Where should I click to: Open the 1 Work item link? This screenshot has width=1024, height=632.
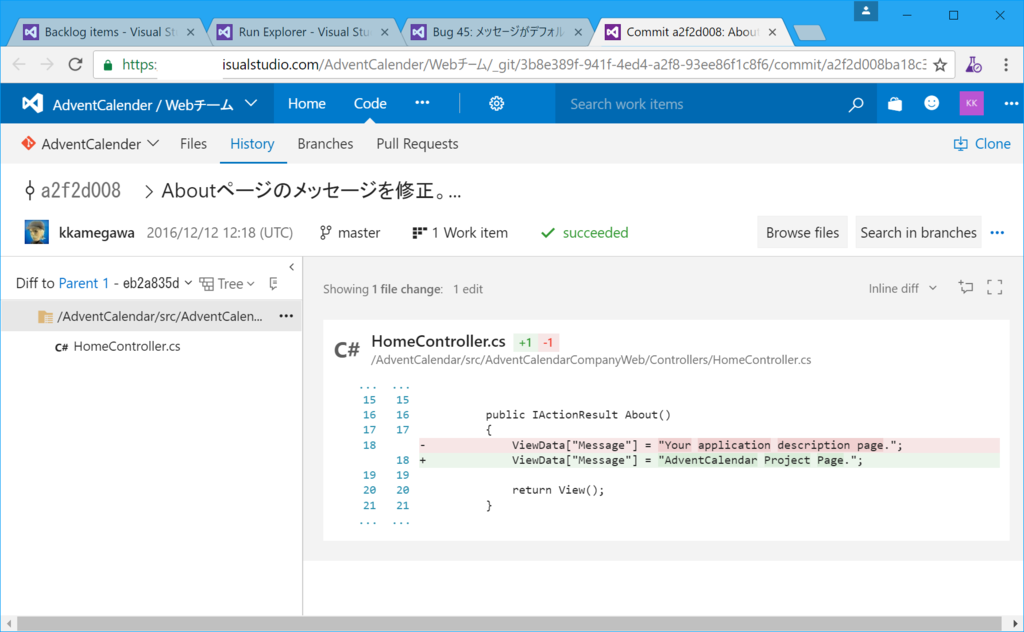460,233
